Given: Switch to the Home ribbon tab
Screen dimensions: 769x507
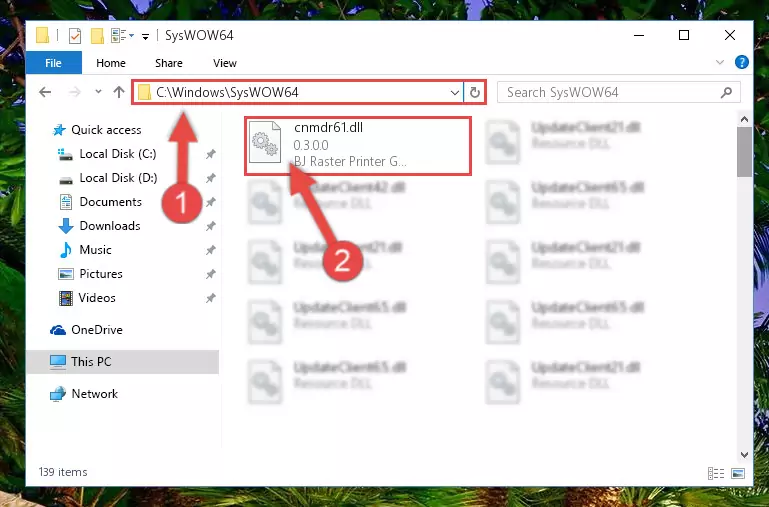Looking at the screenshot, I should pyautogui.click(x=111, y=63).
